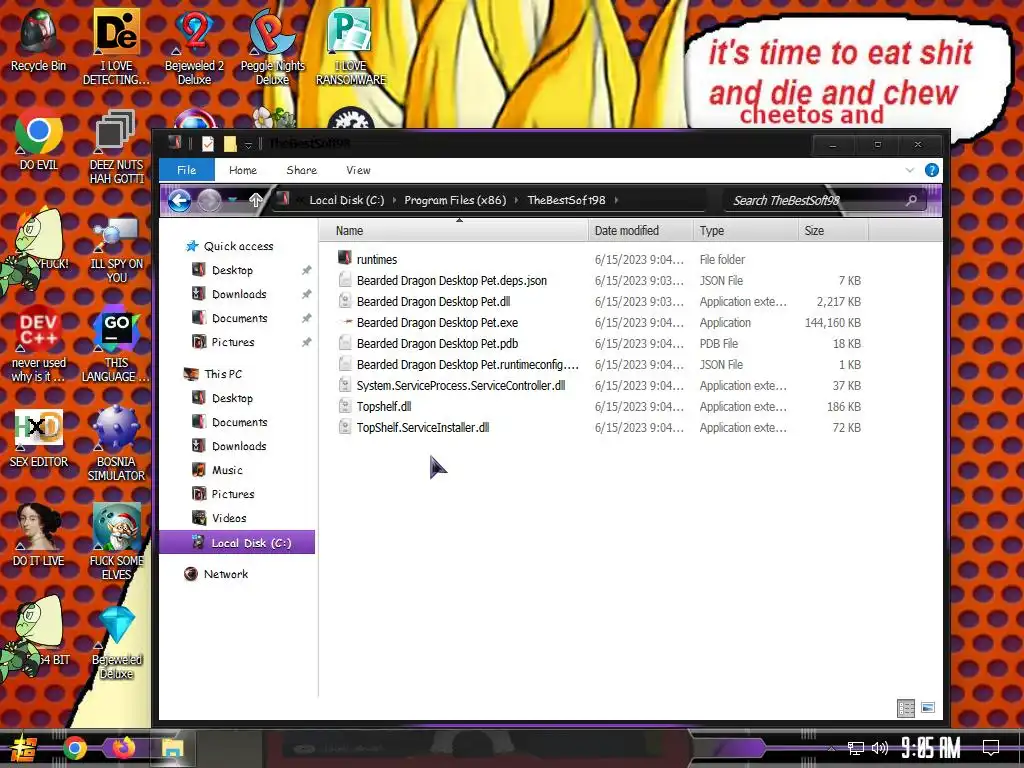Open the Recycle Bin desktop icon
Viewport: 1024px width, 768px height.
38,39
